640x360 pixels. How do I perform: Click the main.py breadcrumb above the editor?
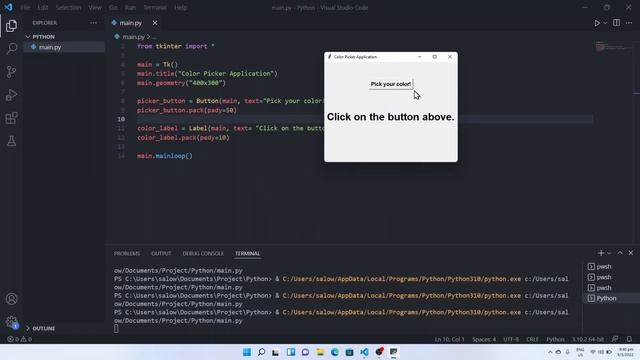[133, 37]
